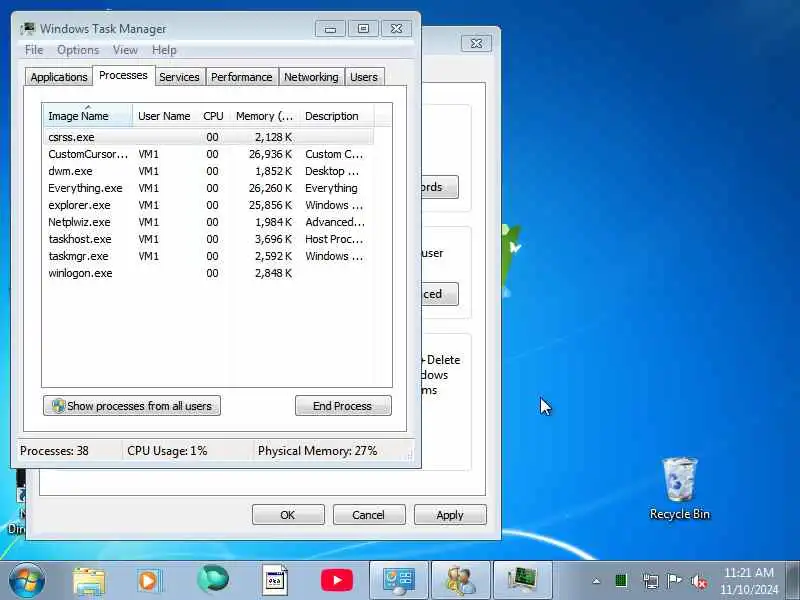Image resolution: width=800 pixels, height=600 pixels.
Task: Select the CustomCursor process row
Action: 209,154
